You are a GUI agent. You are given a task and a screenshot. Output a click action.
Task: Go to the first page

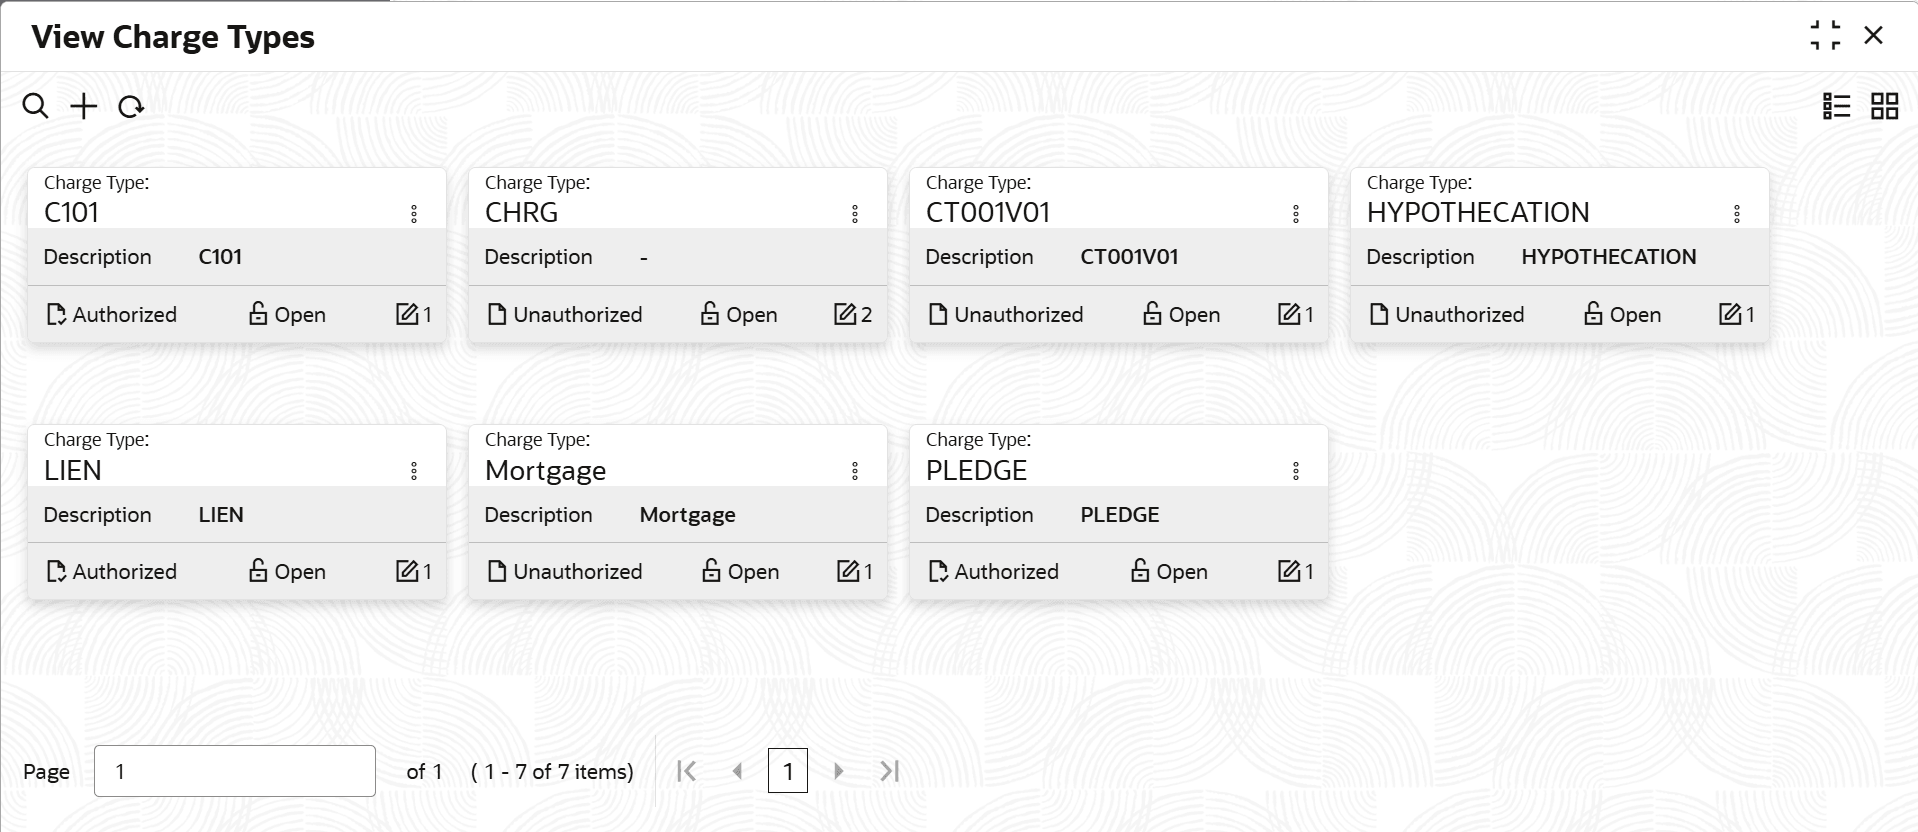click(686, 771)
